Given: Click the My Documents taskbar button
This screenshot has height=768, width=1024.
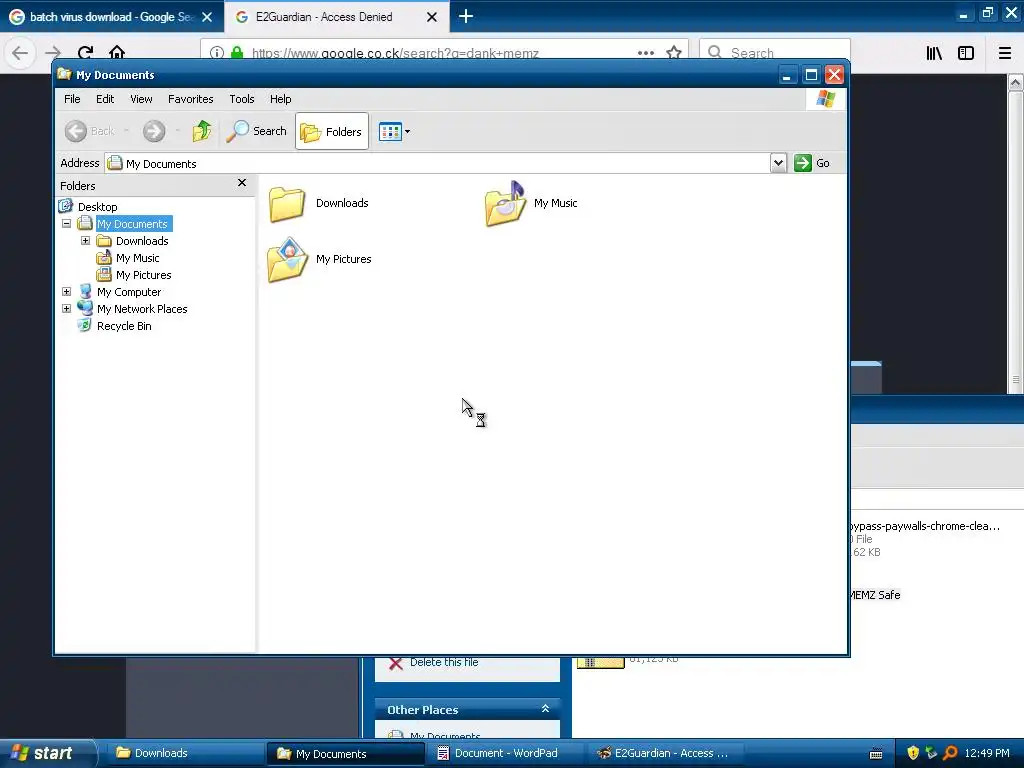Looking at the screenshot, I should (x=345, y=753).
